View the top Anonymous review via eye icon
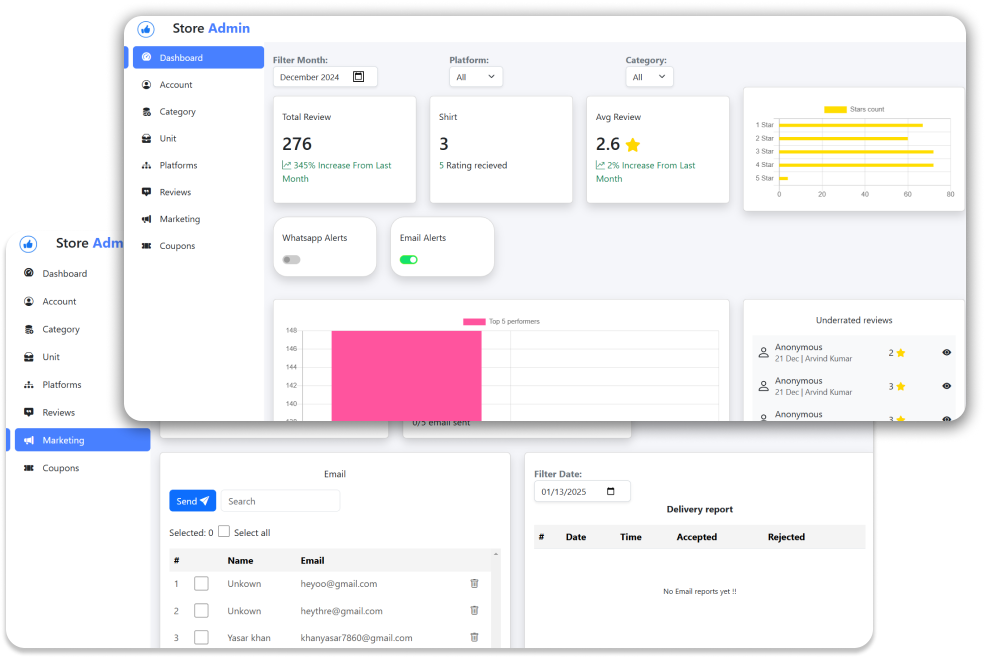The height and width of the screenshot is (658, 985). pos(944,352)
